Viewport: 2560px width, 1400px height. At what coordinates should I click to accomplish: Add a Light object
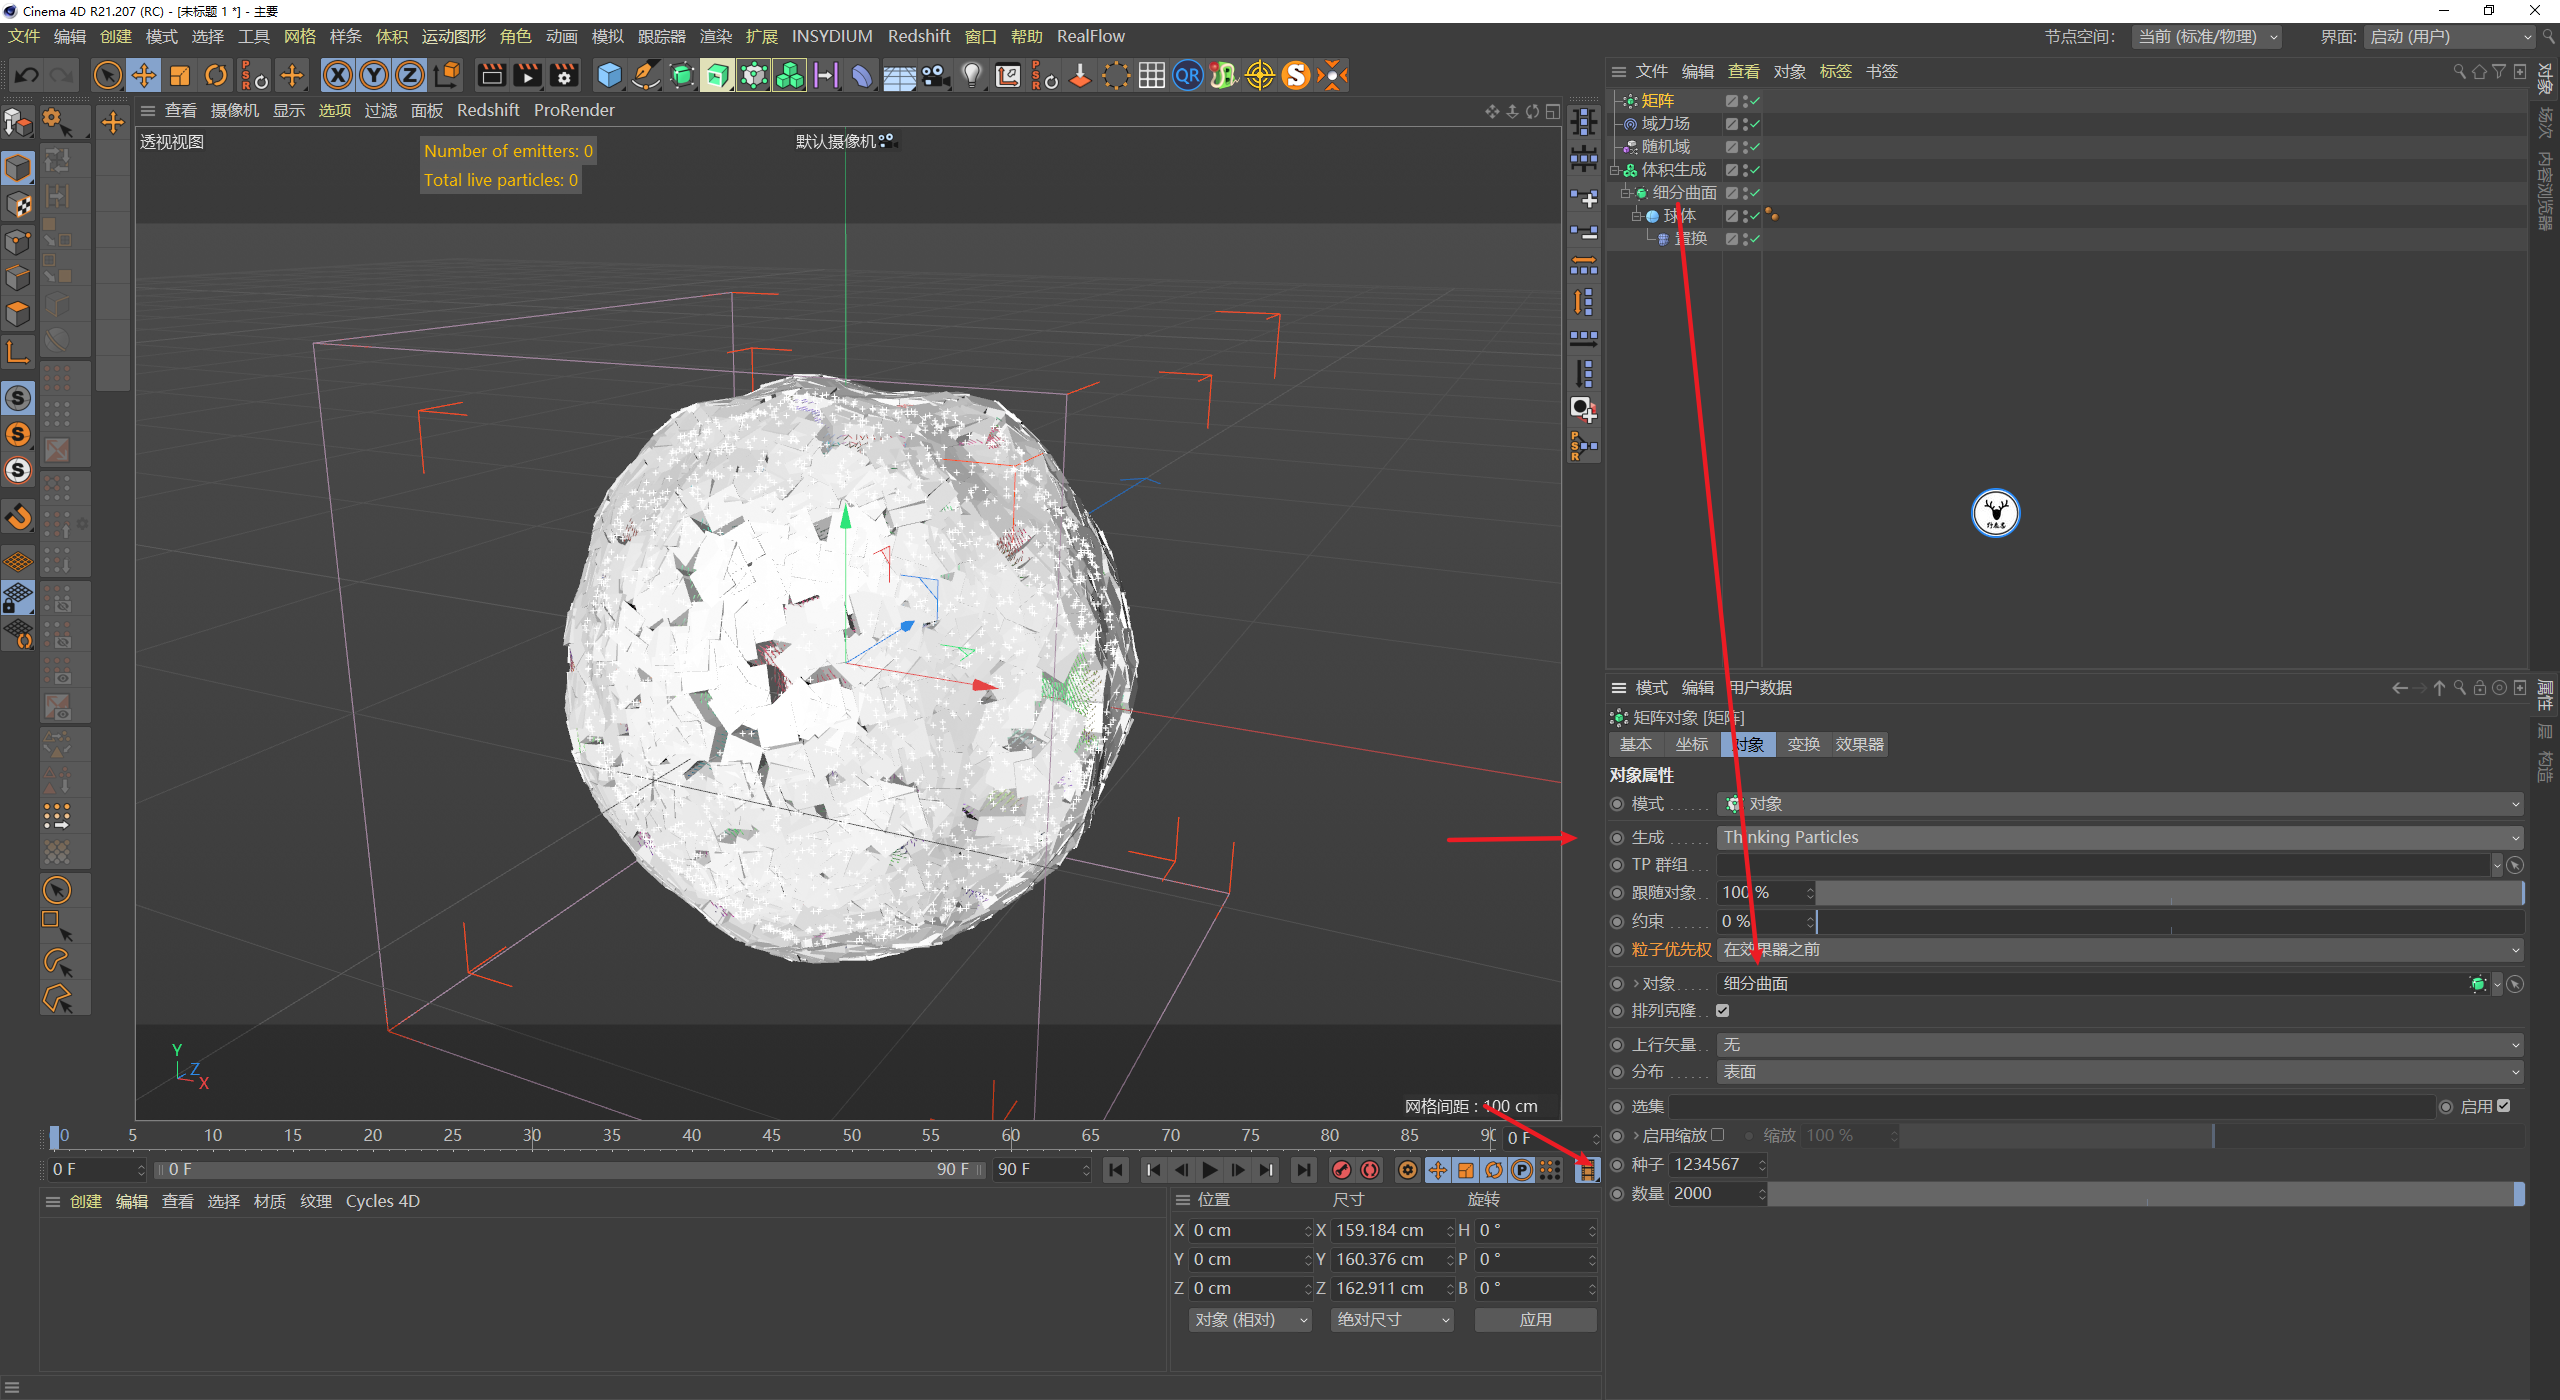click(972, 75)
